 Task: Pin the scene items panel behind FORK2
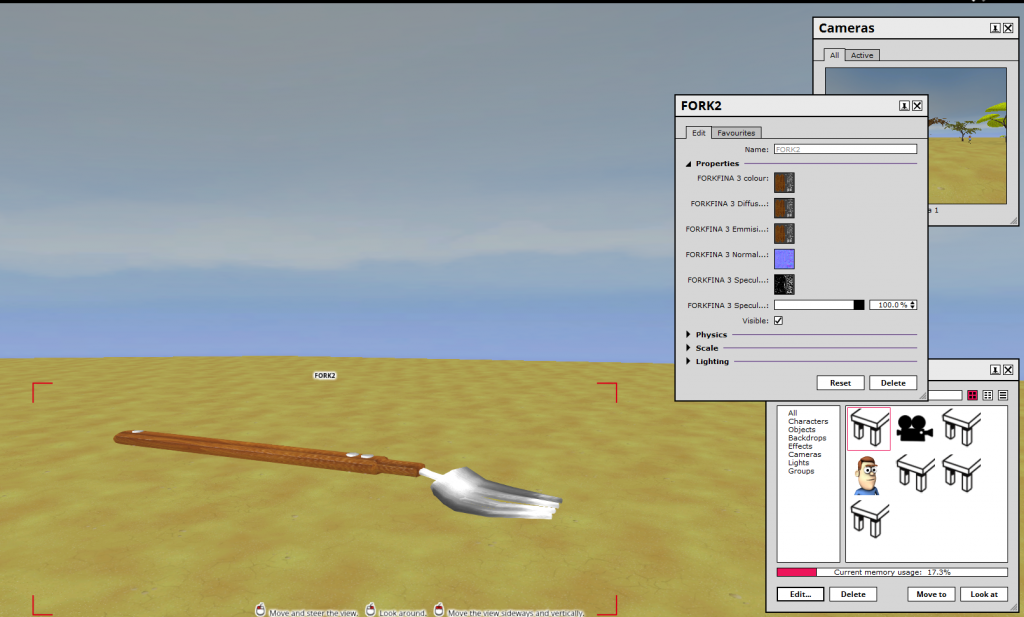coord(995,370)
